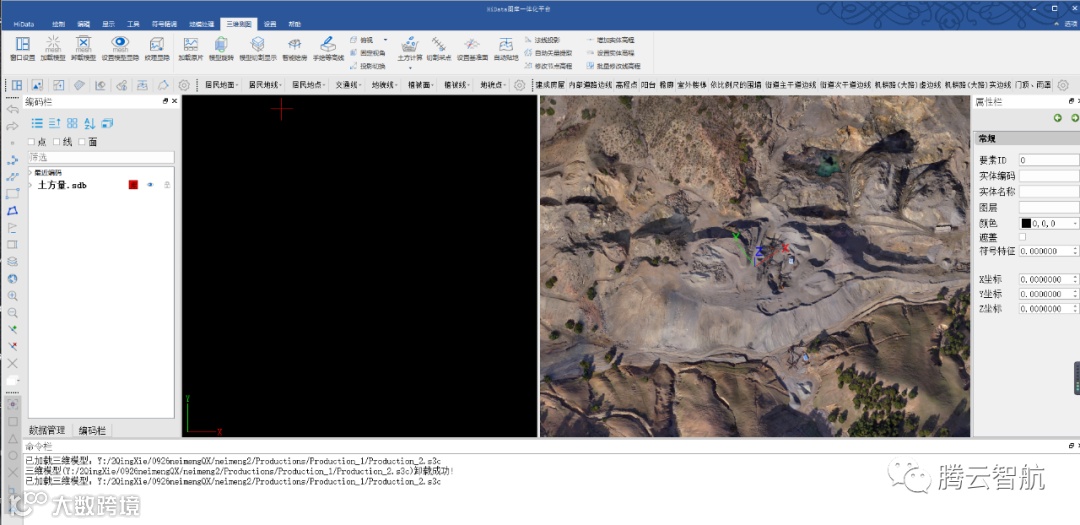Open the 绘制 ribbon tab

(x=59, y=24)
